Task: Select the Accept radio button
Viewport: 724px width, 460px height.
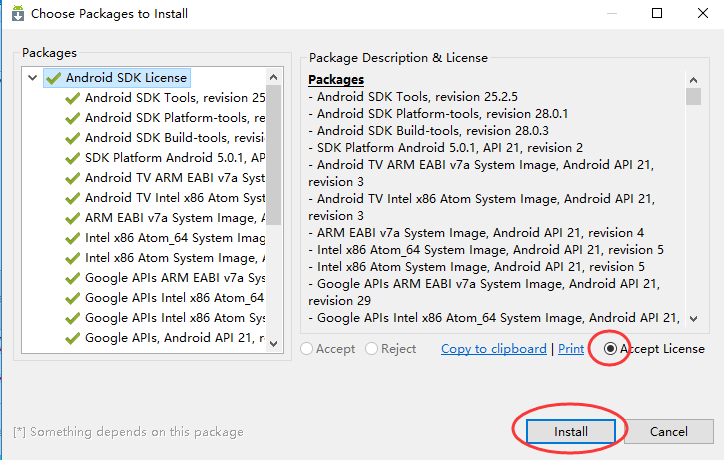Action: click(x=307, y=349)
